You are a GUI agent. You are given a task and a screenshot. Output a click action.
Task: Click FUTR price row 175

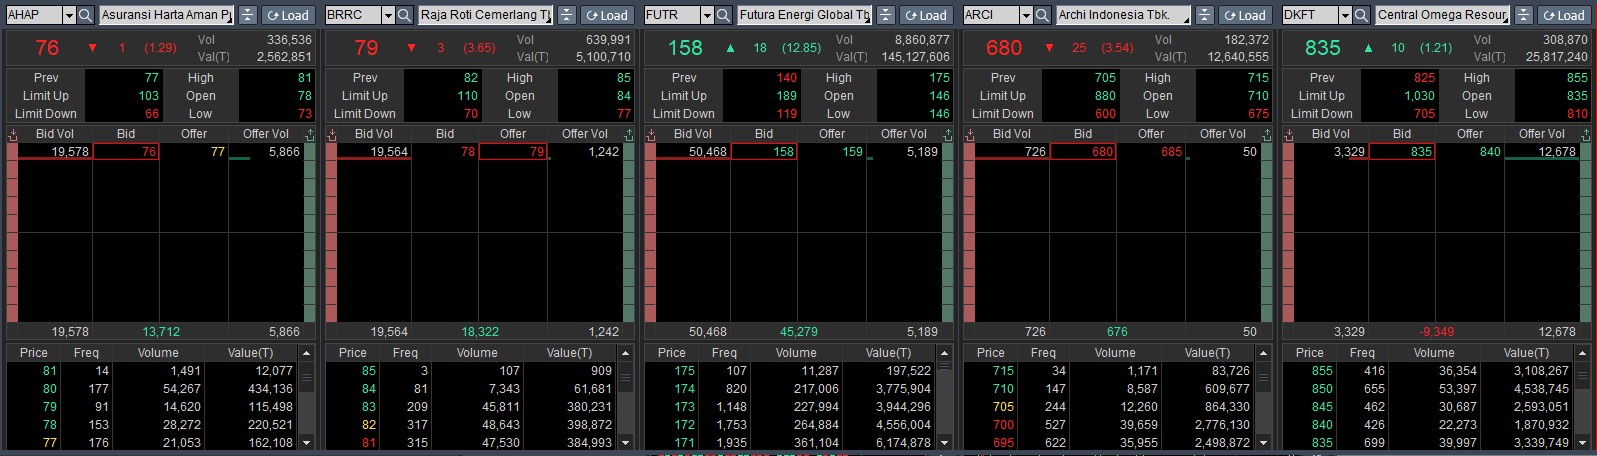click(791, 371)
